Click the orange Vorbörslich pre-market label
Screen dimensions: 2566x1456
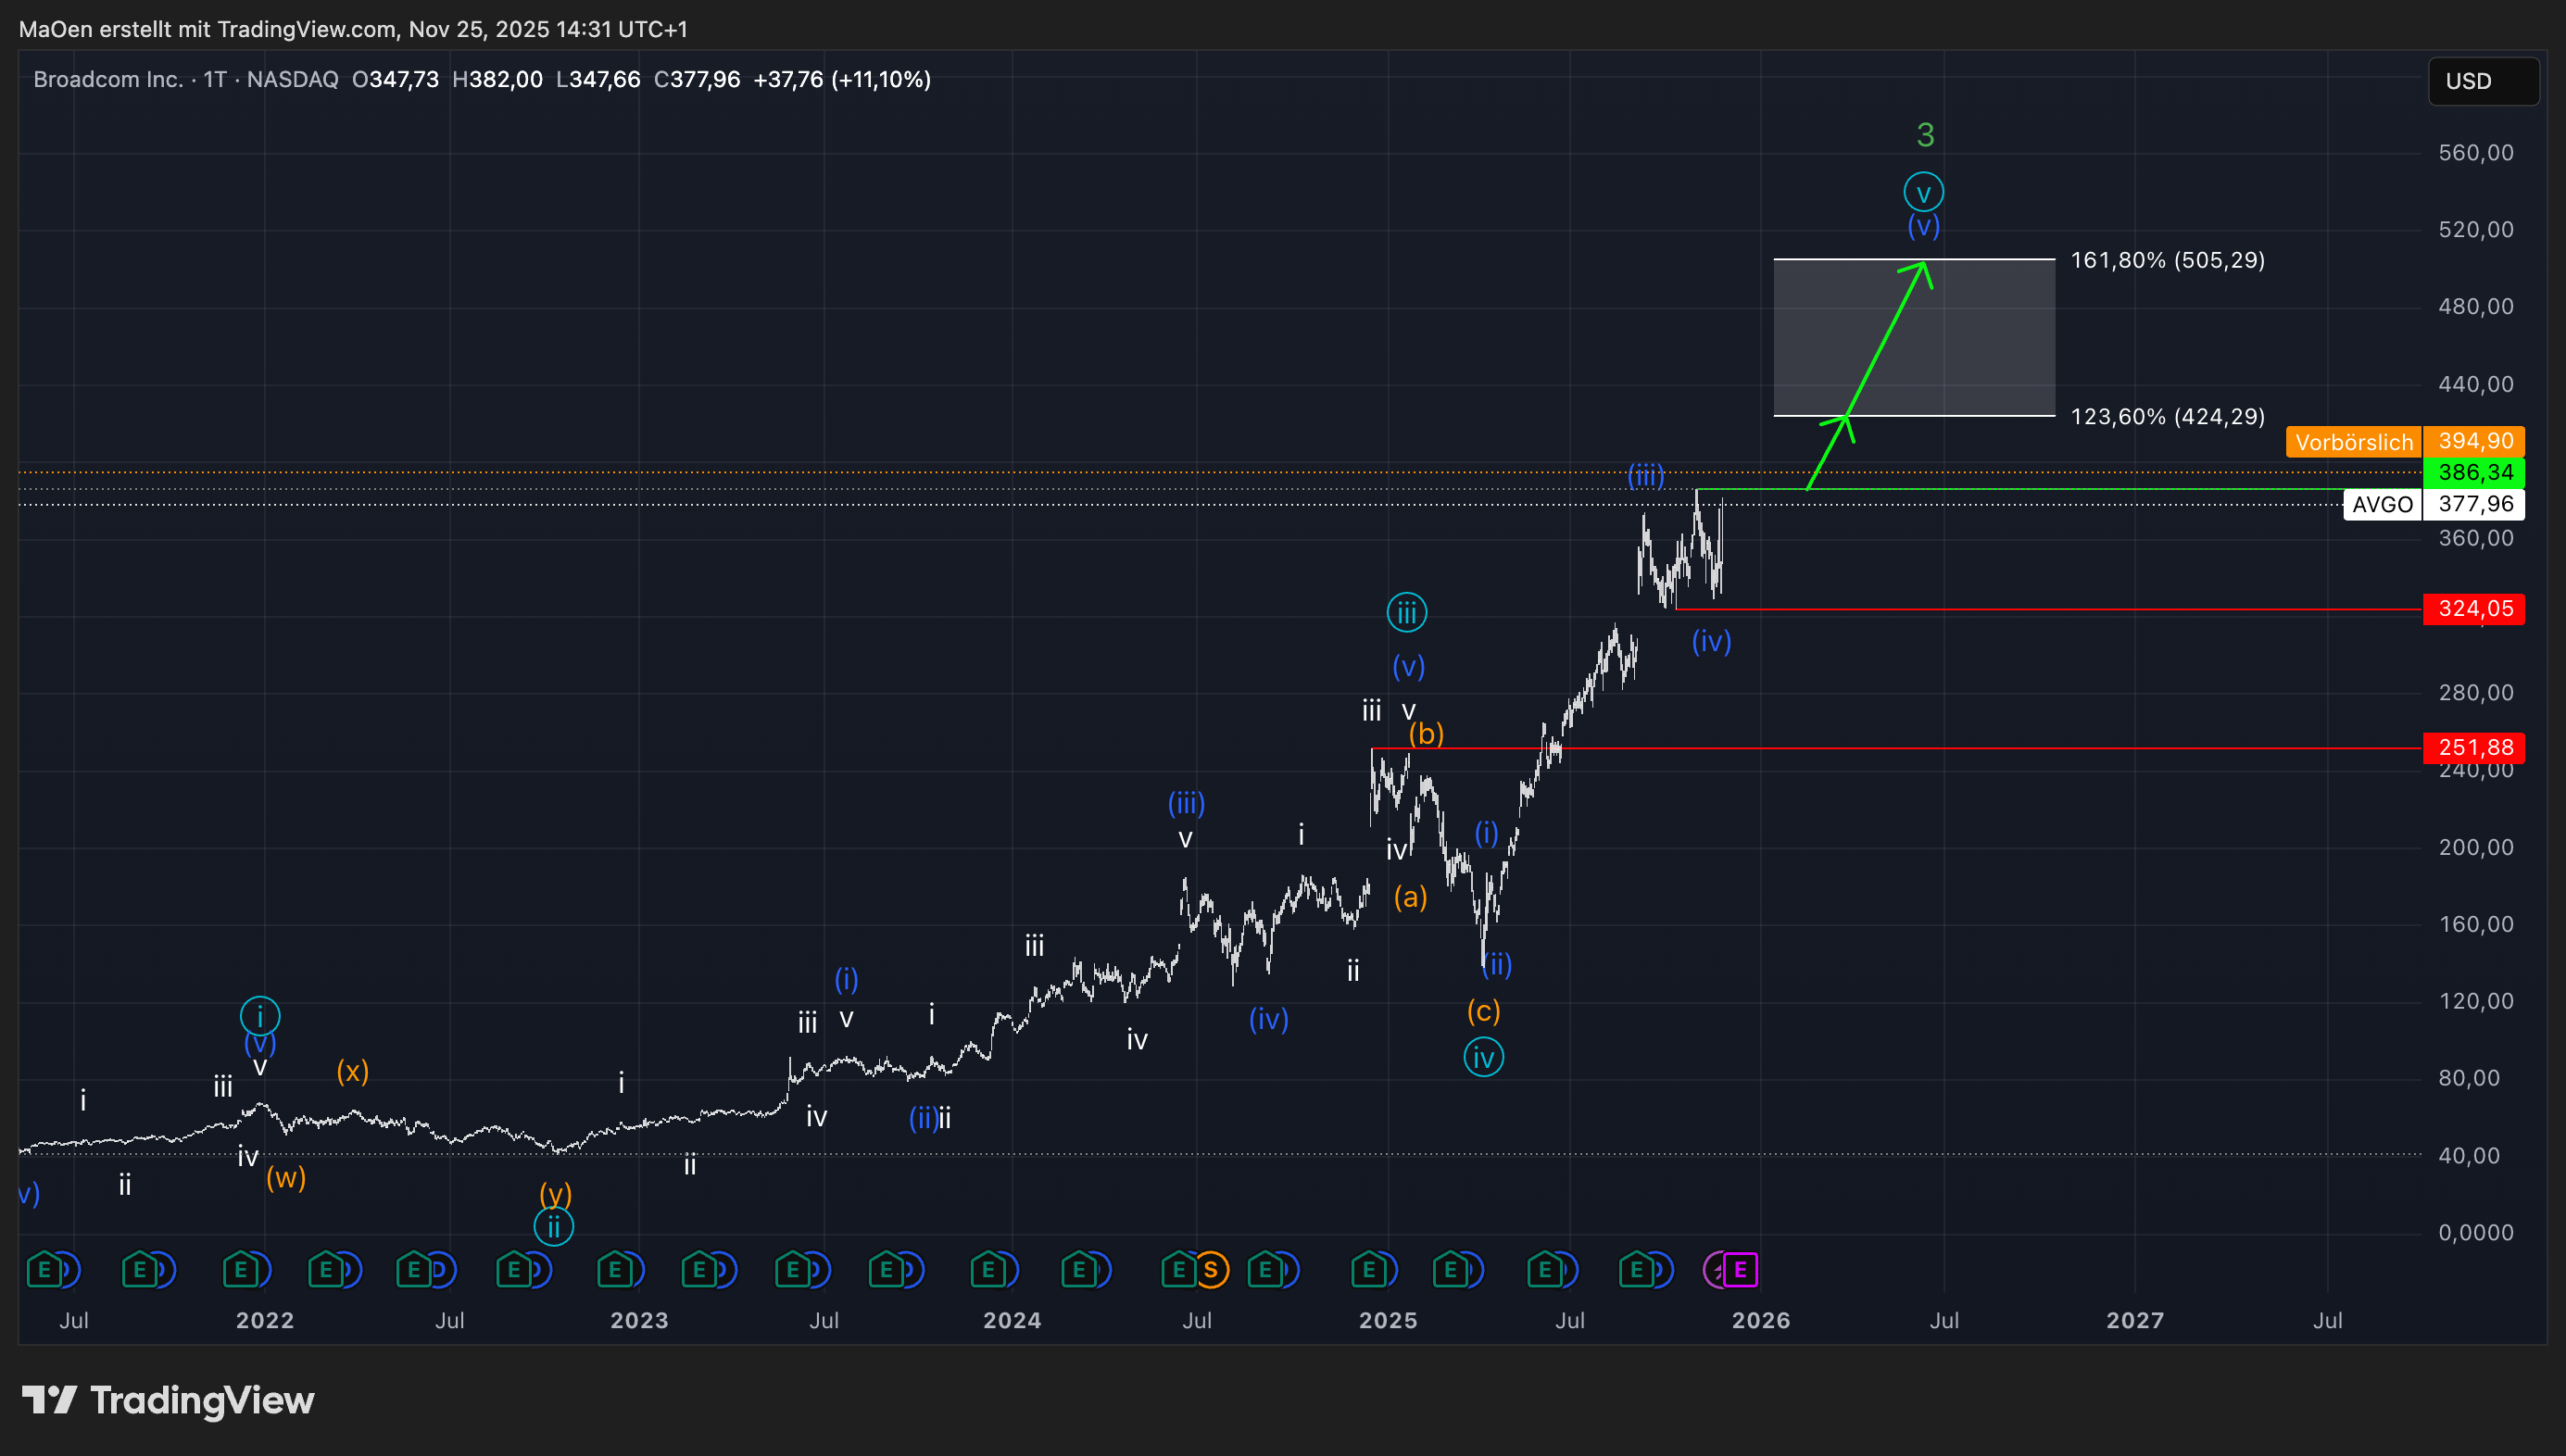tap(2353, 442)
